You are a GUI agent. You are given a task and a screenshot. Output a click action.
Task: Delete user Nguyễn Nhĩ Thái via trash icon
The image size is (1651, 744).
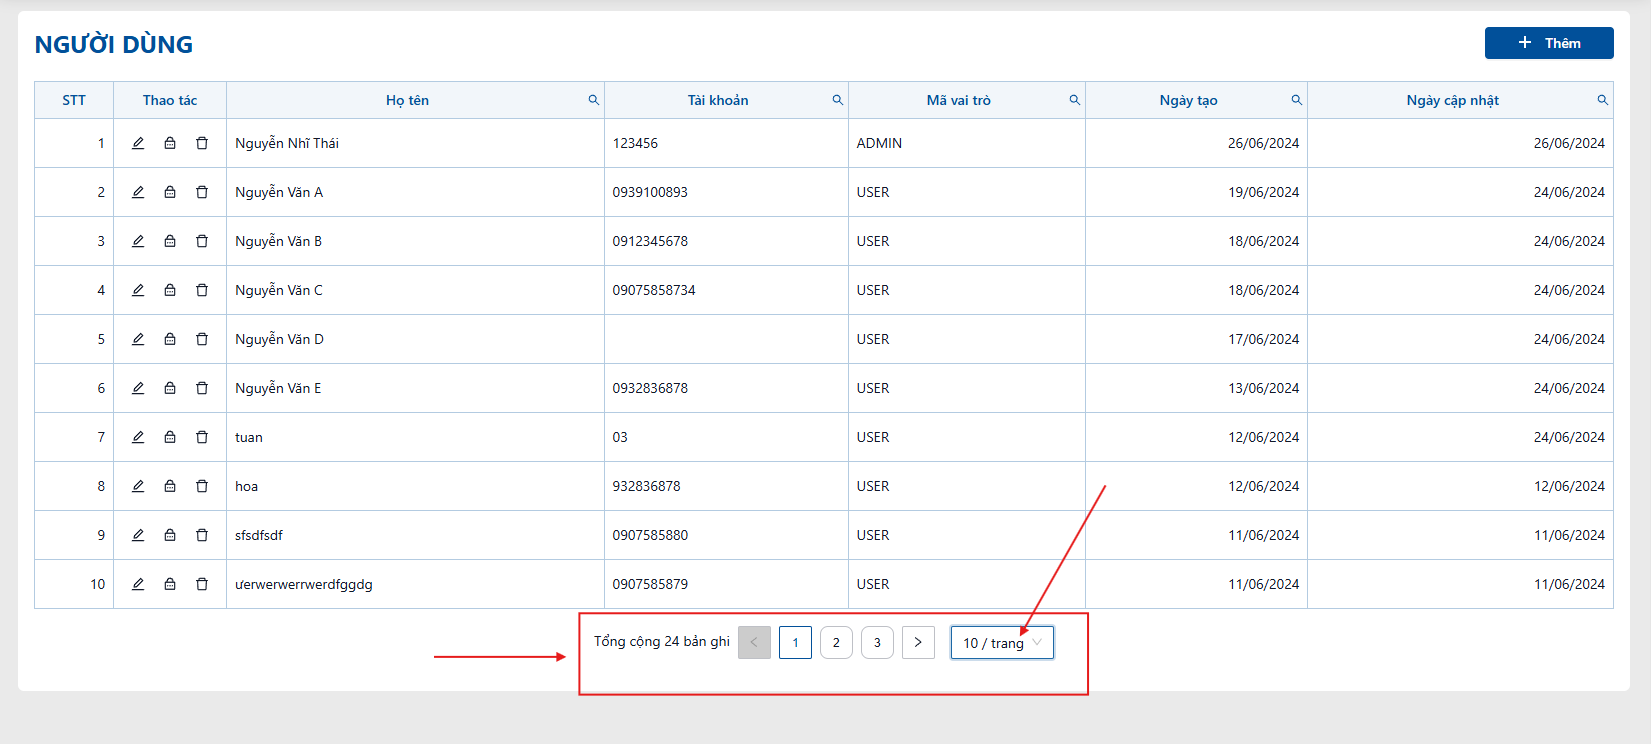(202, 143)
